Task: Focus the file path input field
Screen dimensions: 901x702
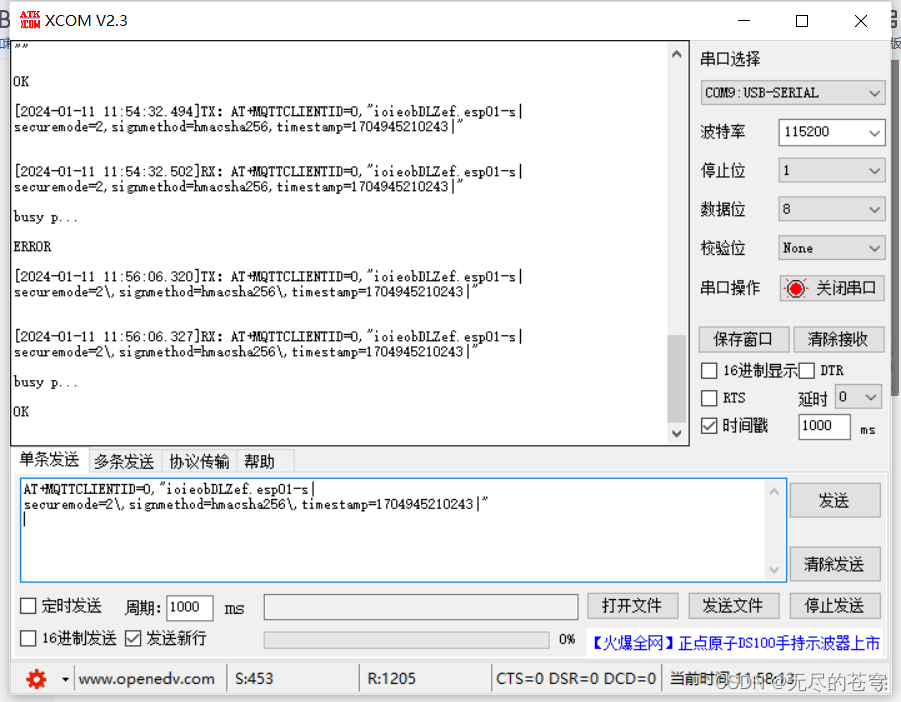Action: pyautogui.click(x=421, y=607)
